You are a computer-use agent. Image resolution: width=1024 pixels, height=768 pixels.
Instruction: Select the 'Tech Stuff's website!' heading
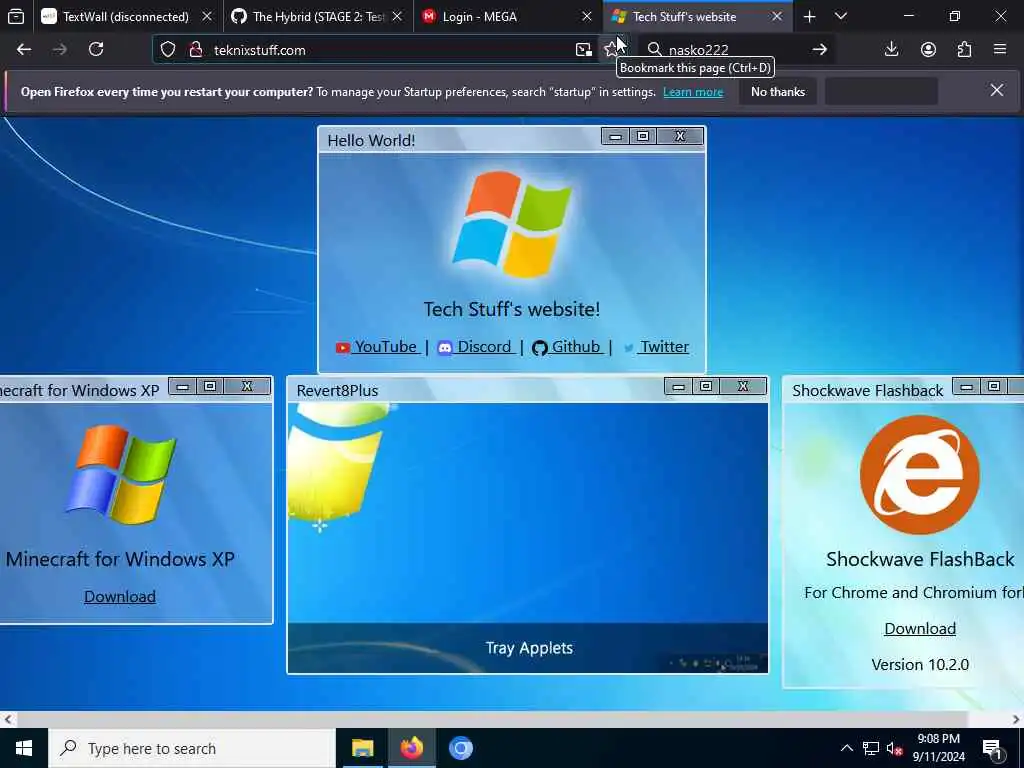[x=511, y=309]
